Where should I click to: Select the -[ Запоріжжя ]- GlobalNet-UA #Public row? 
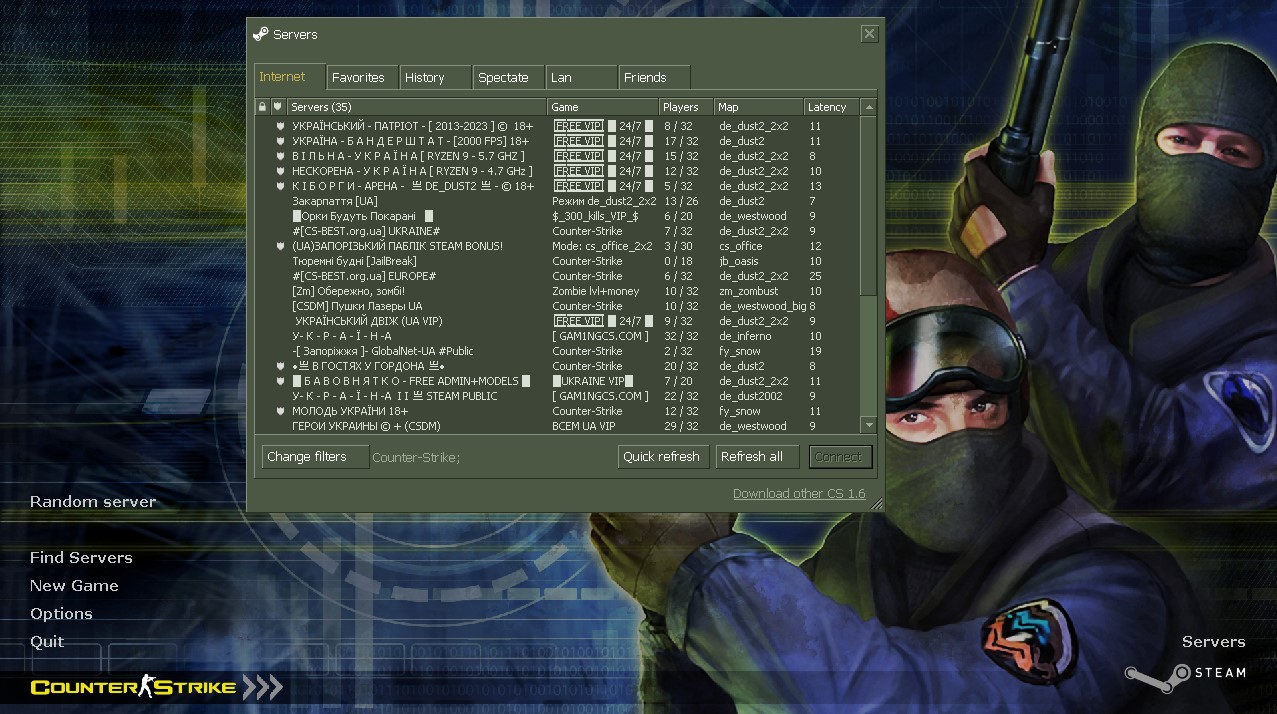coord(559,351)
